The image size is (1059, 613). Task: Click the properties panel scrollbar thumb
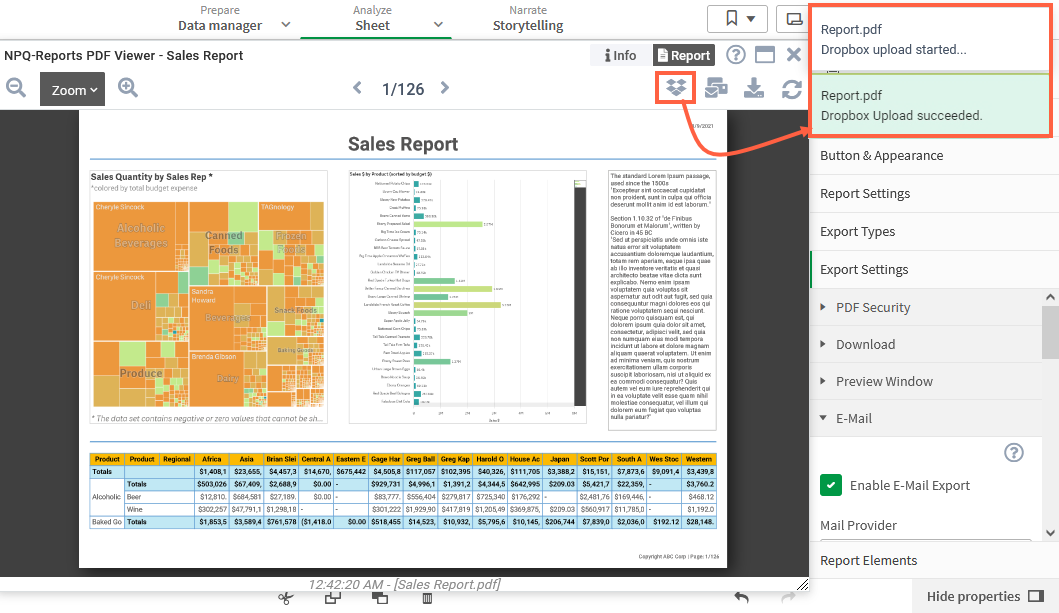(x=1050, y=332)
